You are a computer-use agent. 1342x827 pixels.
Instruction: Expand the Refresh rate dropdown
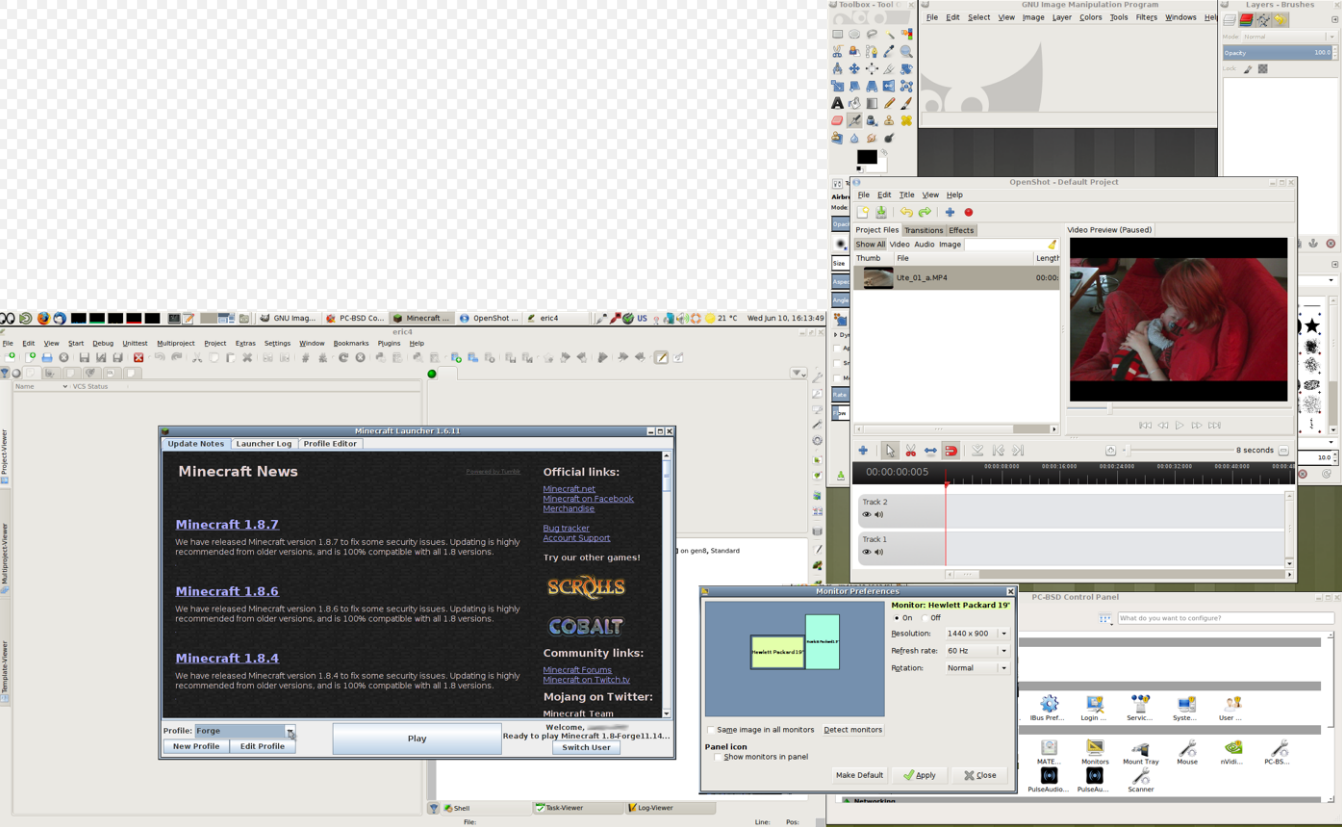977,651
